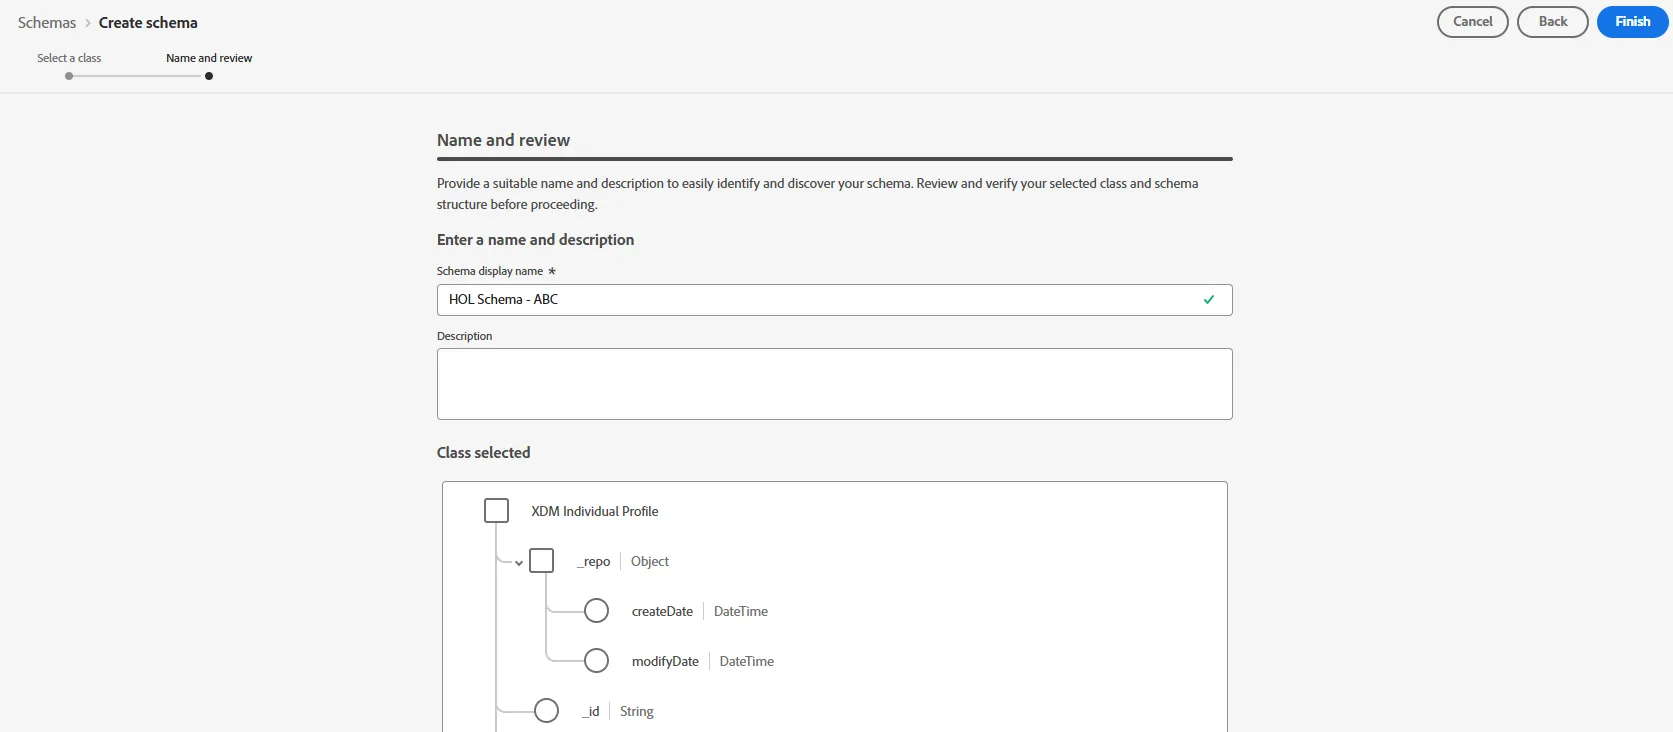
Task: Click the XDM Individual Profile square node icon
Action: tap(496, 511)
